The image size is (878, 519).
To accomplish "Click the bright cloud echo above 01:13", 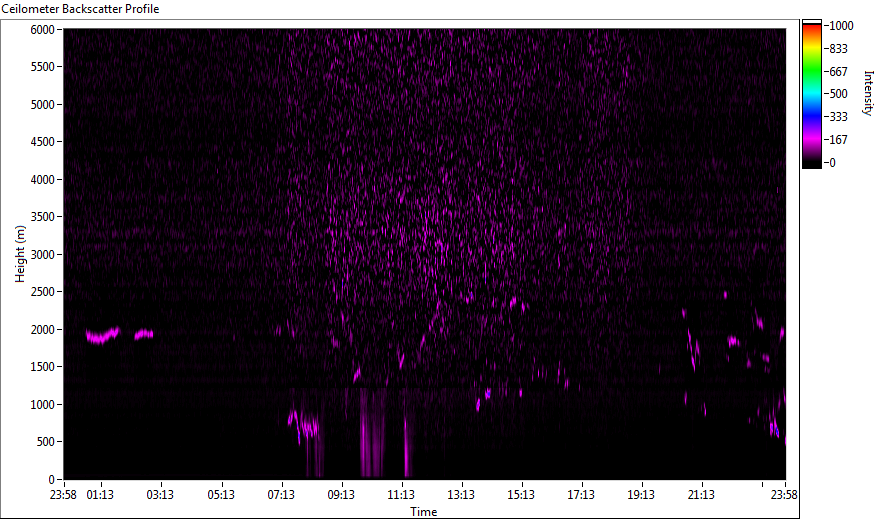I will coord(102,336).
